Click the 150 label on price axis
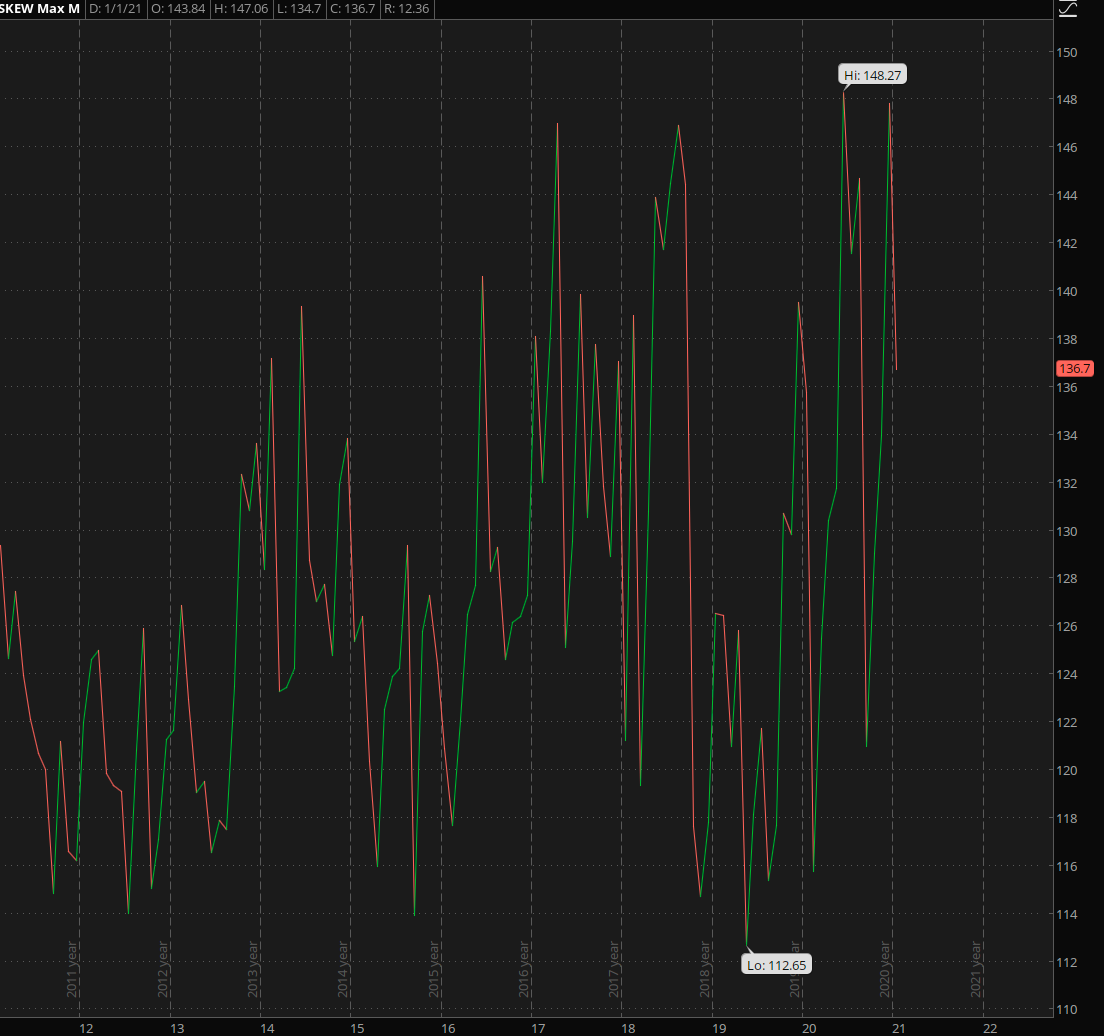 1068,52
